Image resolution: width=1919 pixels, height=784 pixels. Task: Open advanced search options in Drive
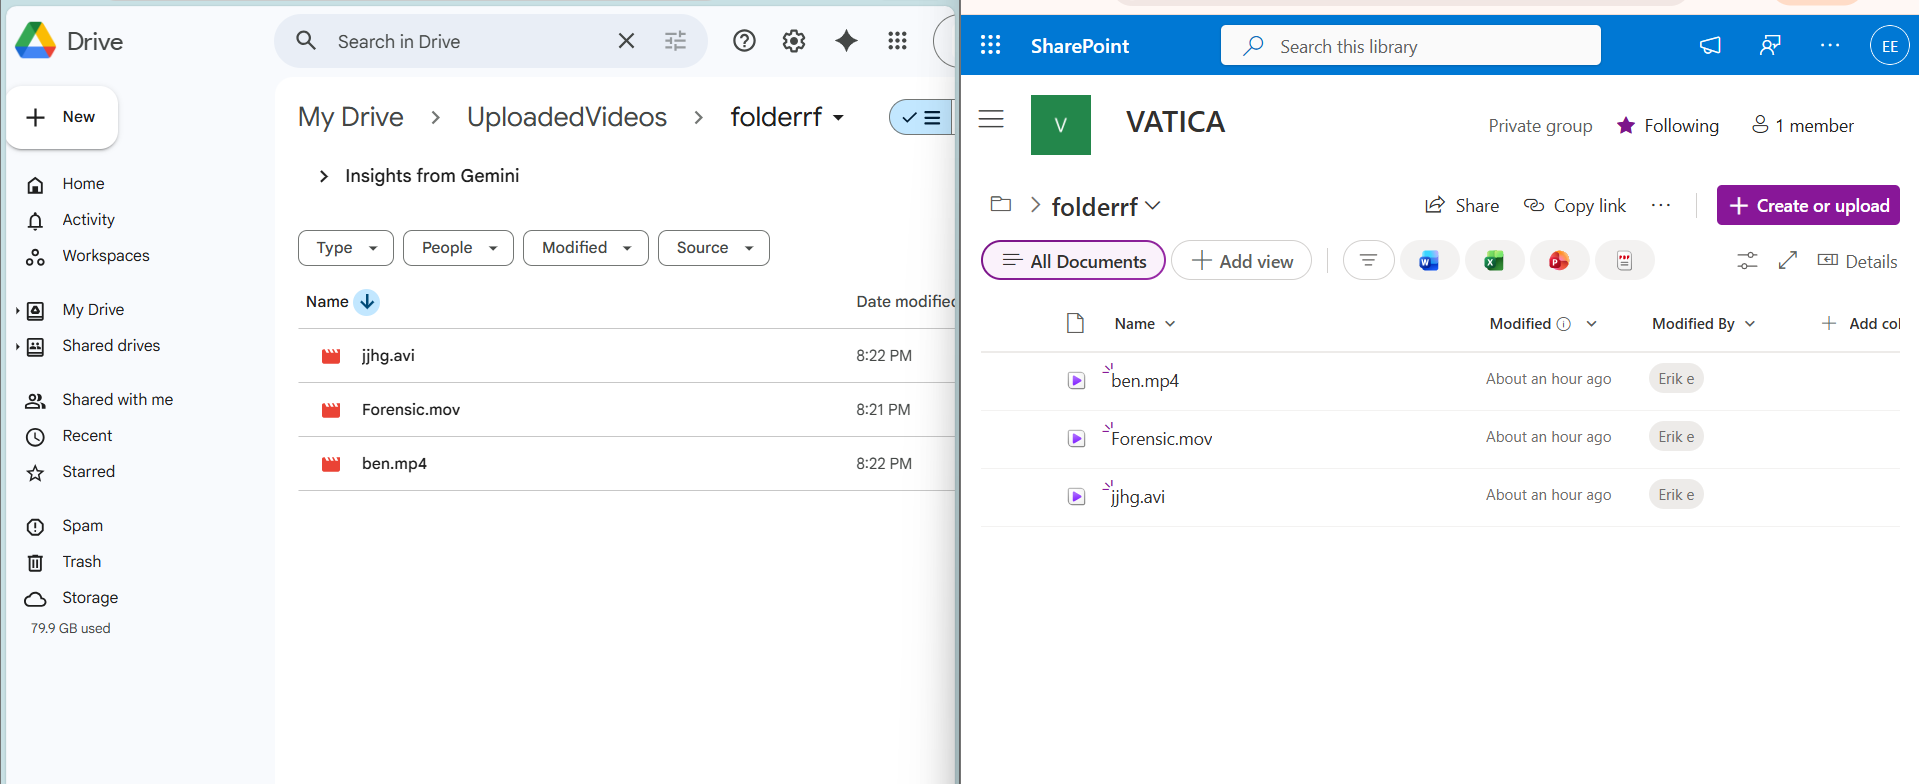(x=676, y=41)
